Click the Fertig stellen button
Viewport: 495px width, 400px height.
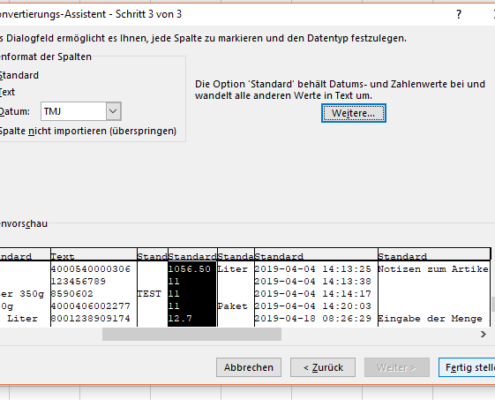pos(467,367)
